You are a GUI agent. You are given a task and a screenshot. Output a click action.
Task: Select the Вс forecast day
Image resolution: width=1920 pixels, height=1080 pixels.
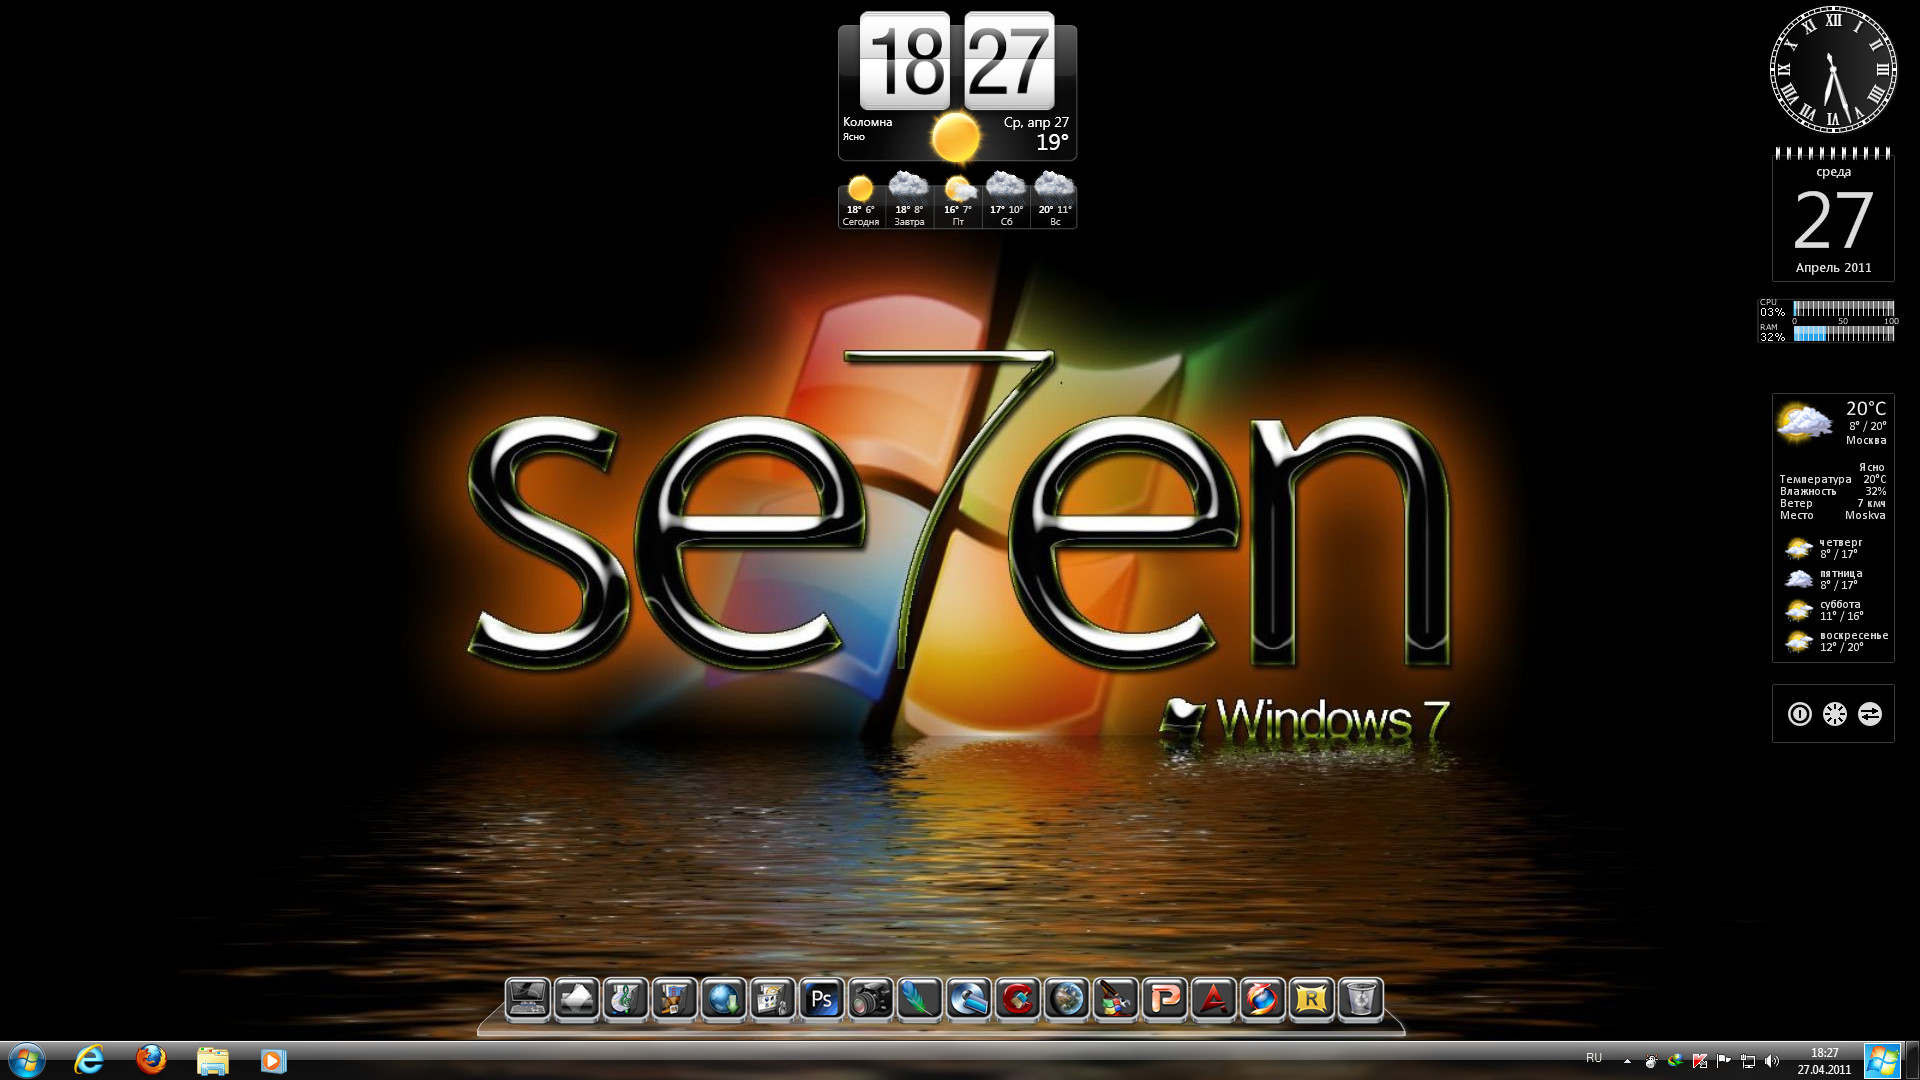tap(1054, 200)
